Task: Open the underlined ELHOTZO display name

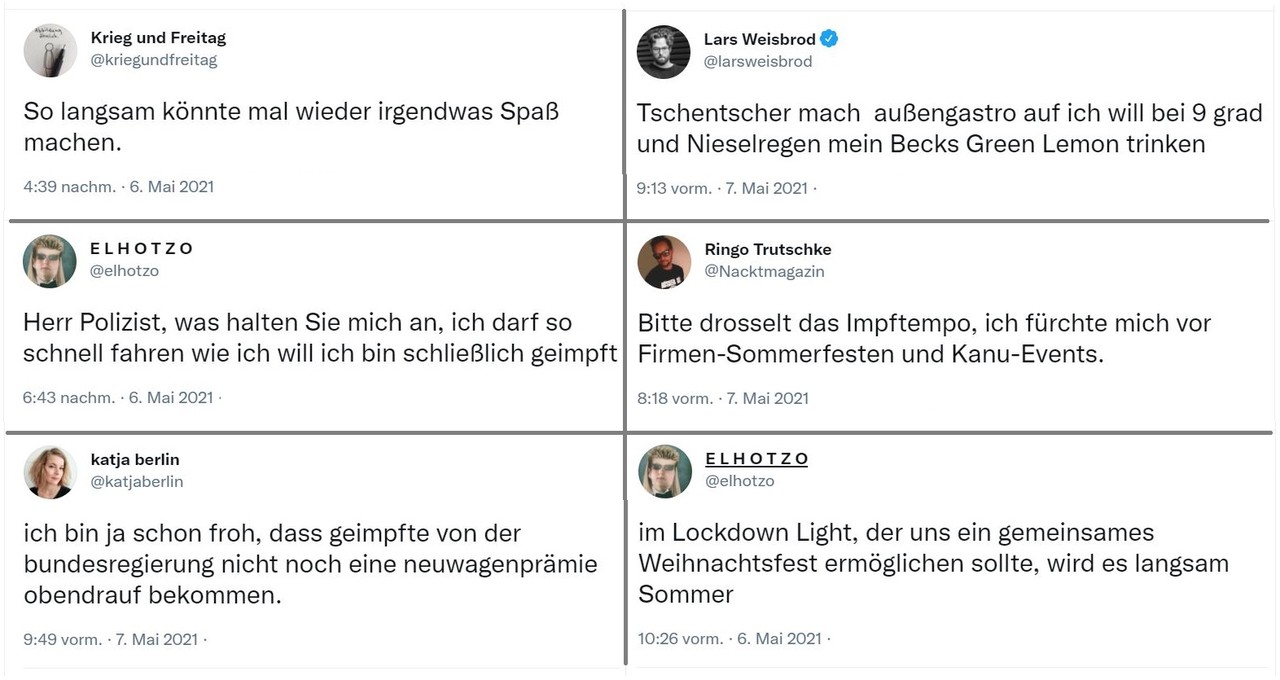Action: [757, 459]
